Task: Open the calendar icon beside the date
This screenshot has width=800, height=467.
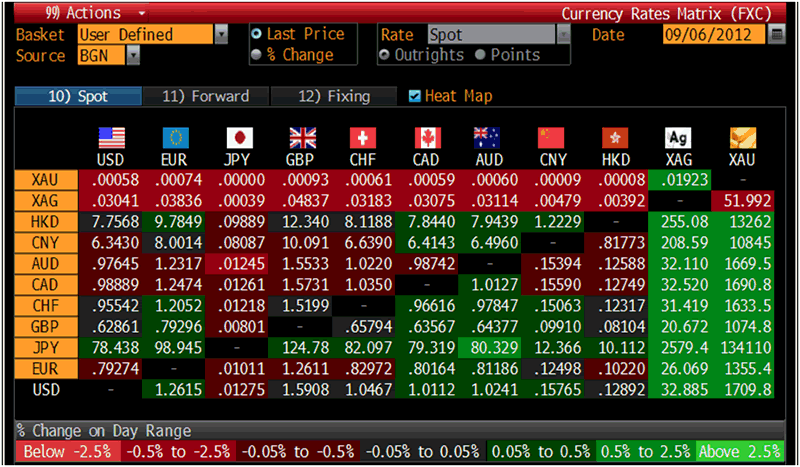Action: [777, 35]
